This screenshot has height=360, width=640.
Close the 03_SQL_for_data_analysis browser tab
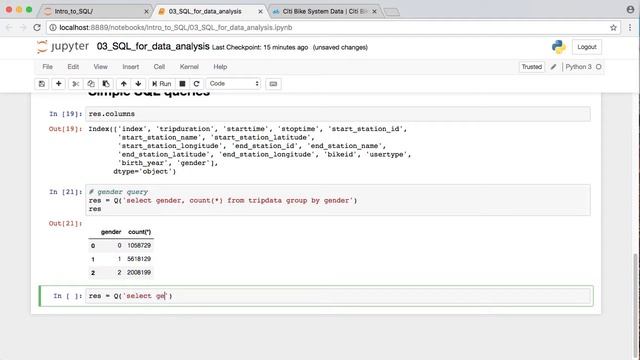pyautogui.click(x=260, y=11)
